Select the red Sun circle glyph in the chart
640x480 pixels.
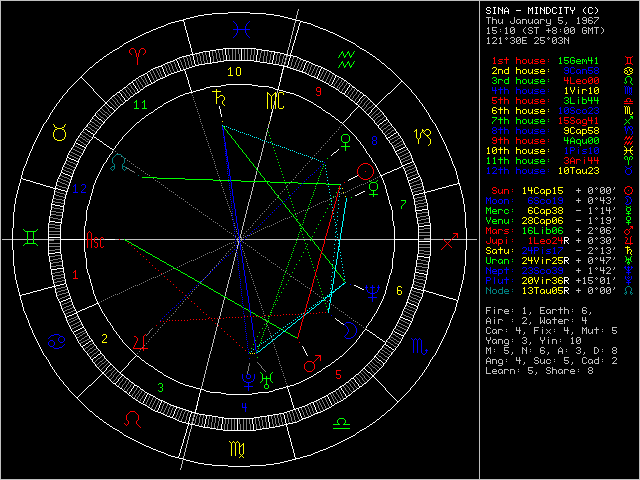pos(366,171)
